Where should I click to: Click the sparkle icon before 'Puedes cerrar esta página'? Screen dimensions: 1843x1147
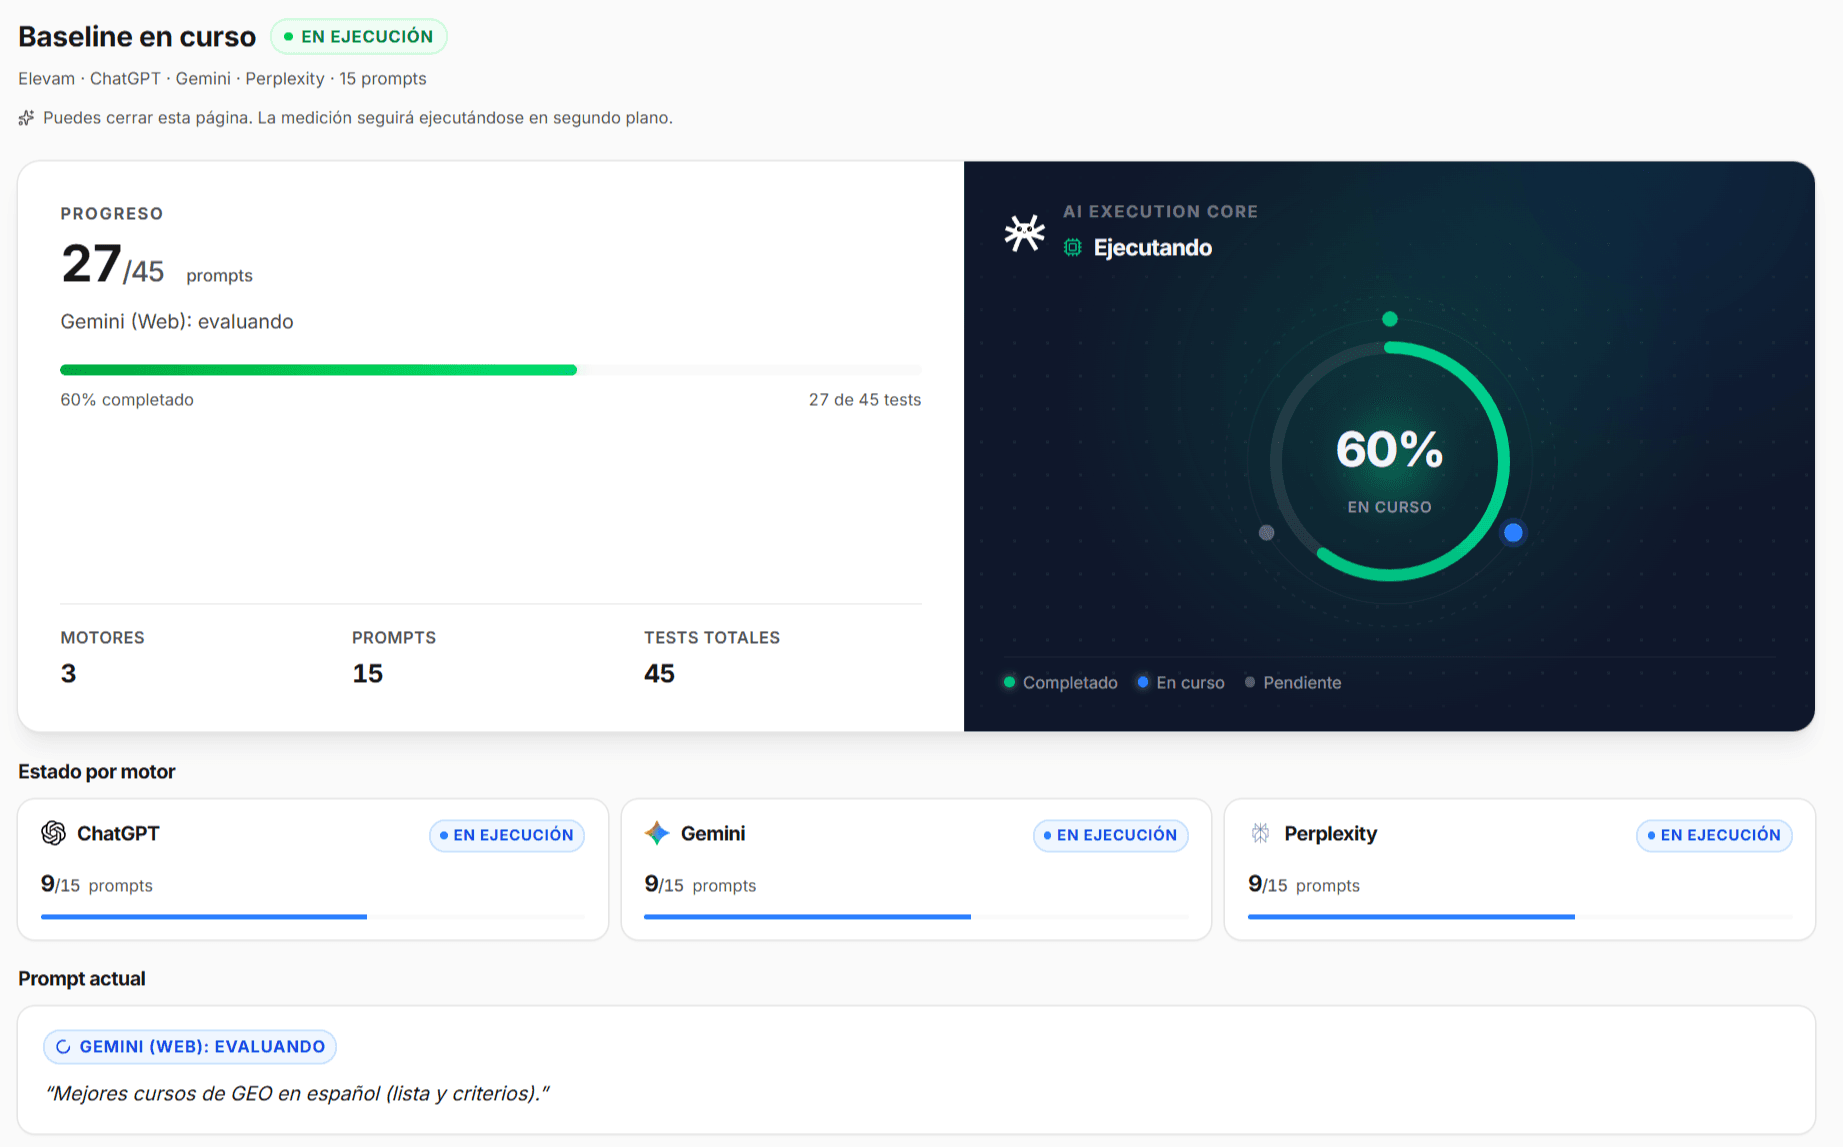pyautogui.click(x=26, y=118)
